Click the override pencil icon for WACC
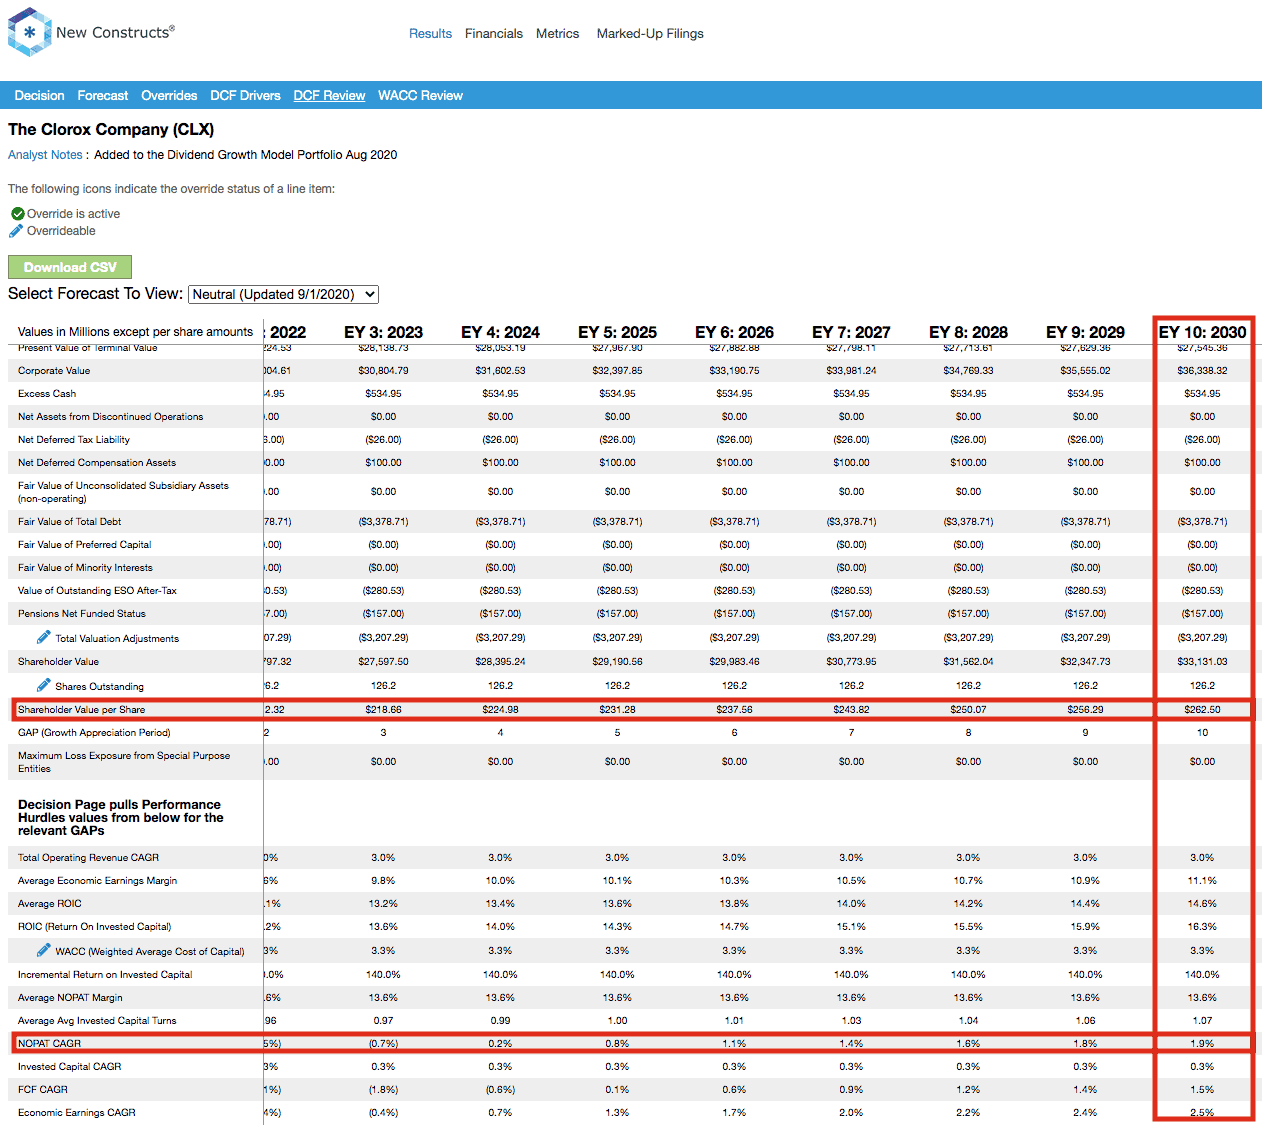Image resolution: width=1262 pixels, height=1125 pixels. (44, 950)
